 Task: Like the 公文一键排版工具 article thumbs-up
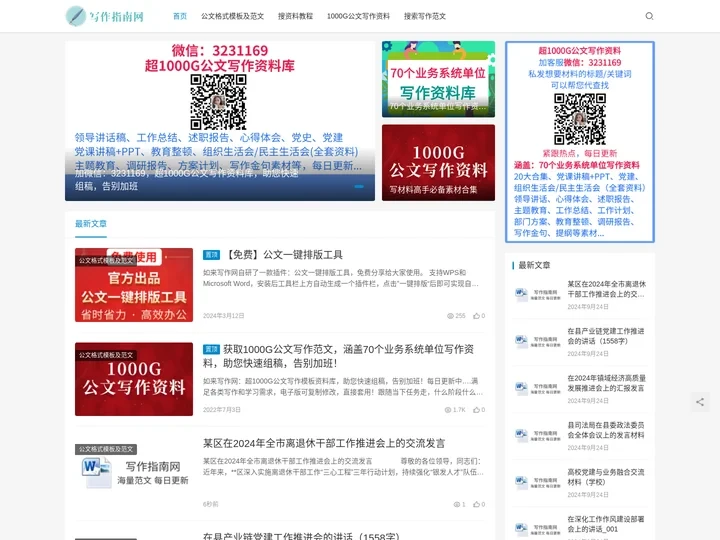point(476,316)
